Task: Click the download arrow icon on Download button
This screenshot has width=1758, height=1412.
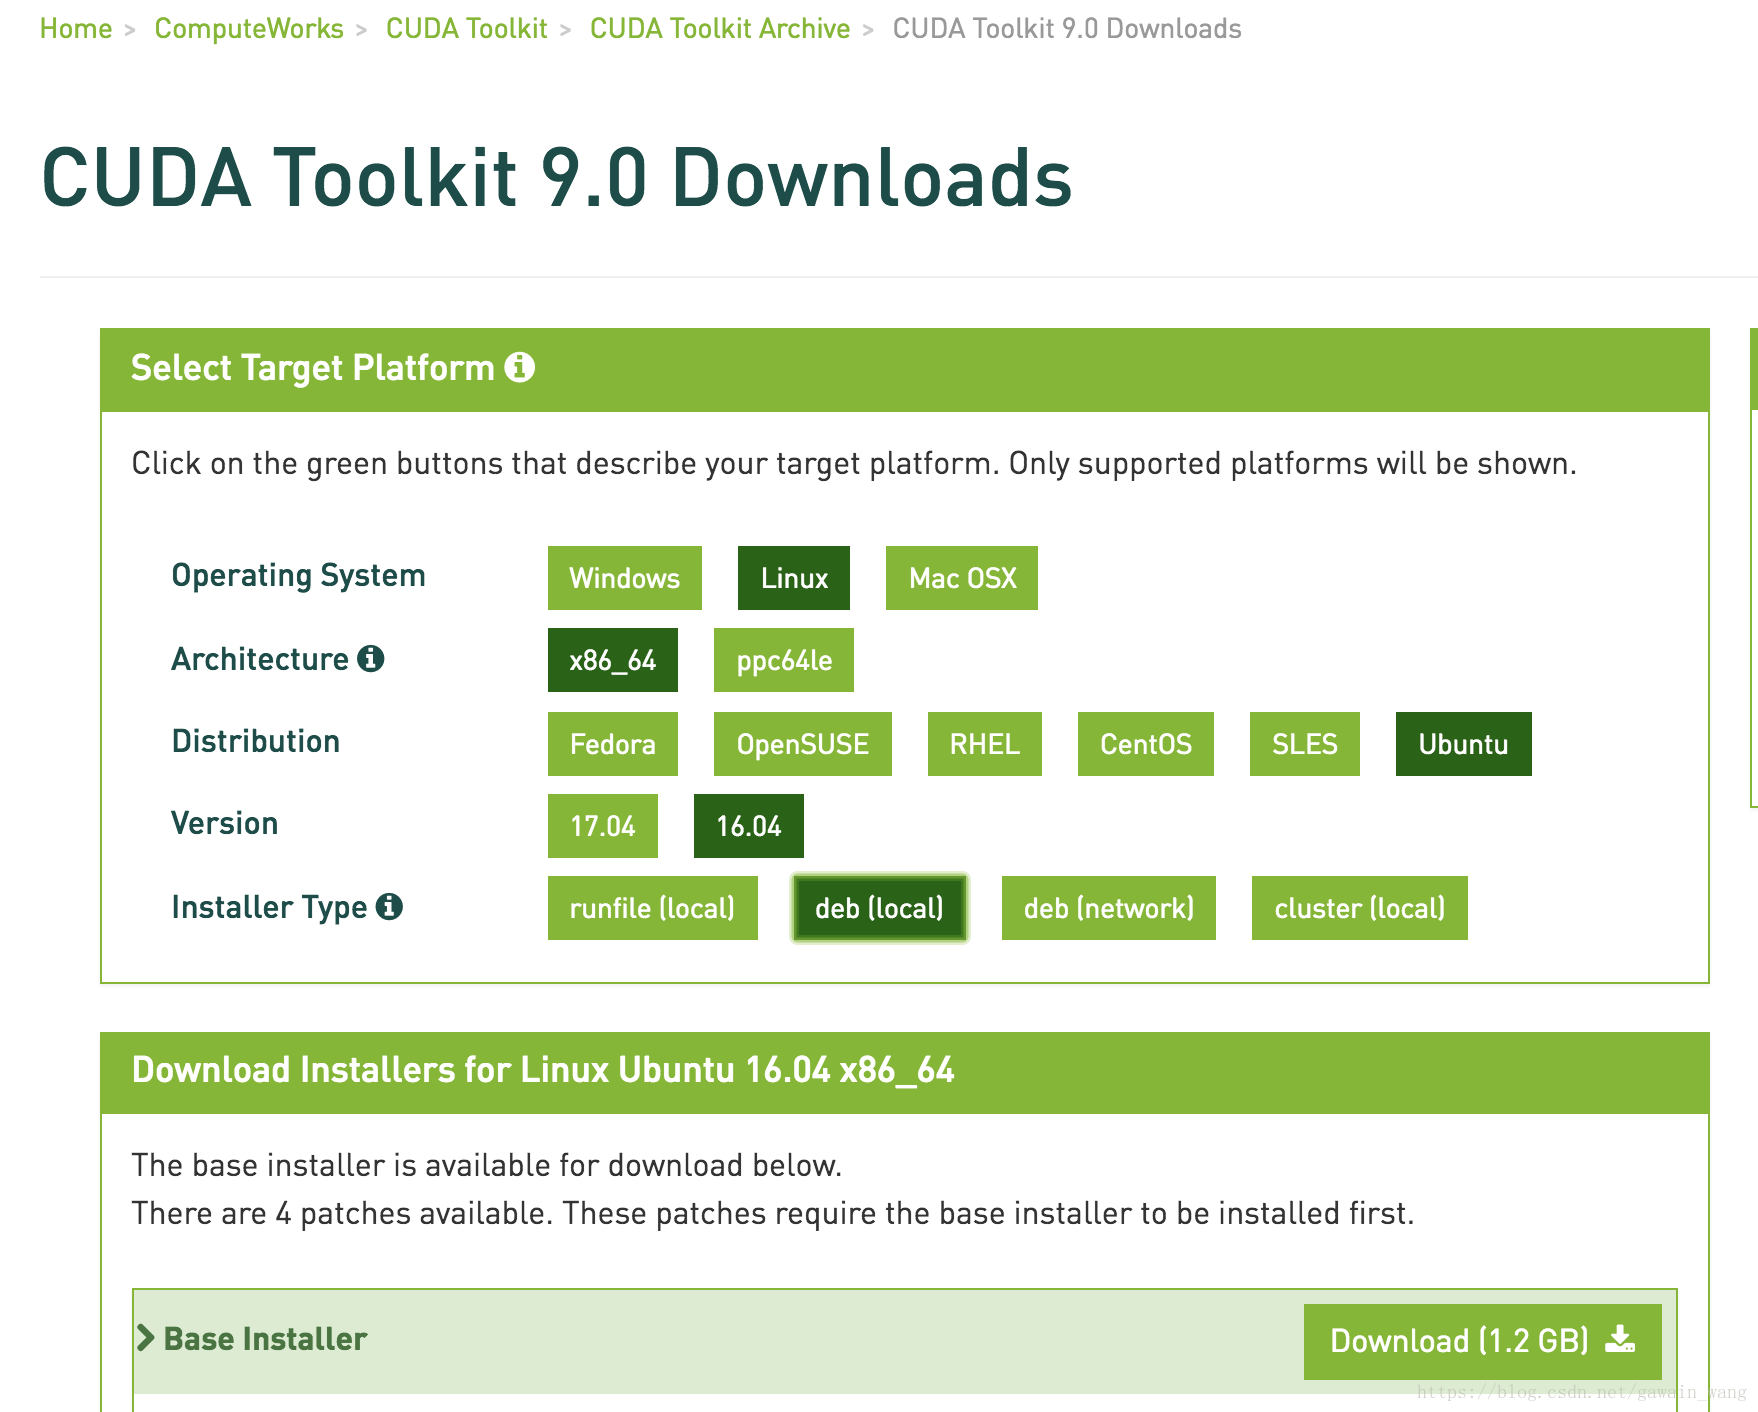Action: pyautogui.click(x=1620, y=1339)
